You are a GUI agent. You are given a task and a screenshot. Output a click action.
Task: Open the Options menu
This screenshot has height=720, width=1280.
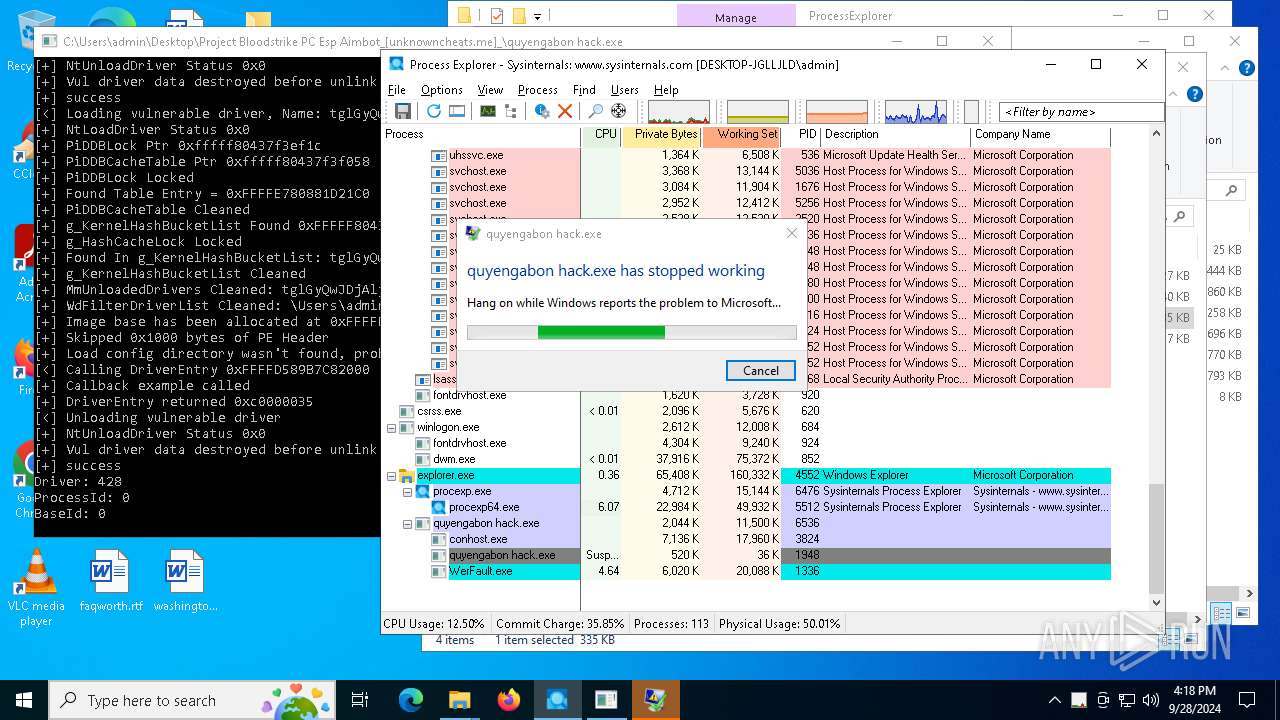pyautogui.click(x=442, y=89)
